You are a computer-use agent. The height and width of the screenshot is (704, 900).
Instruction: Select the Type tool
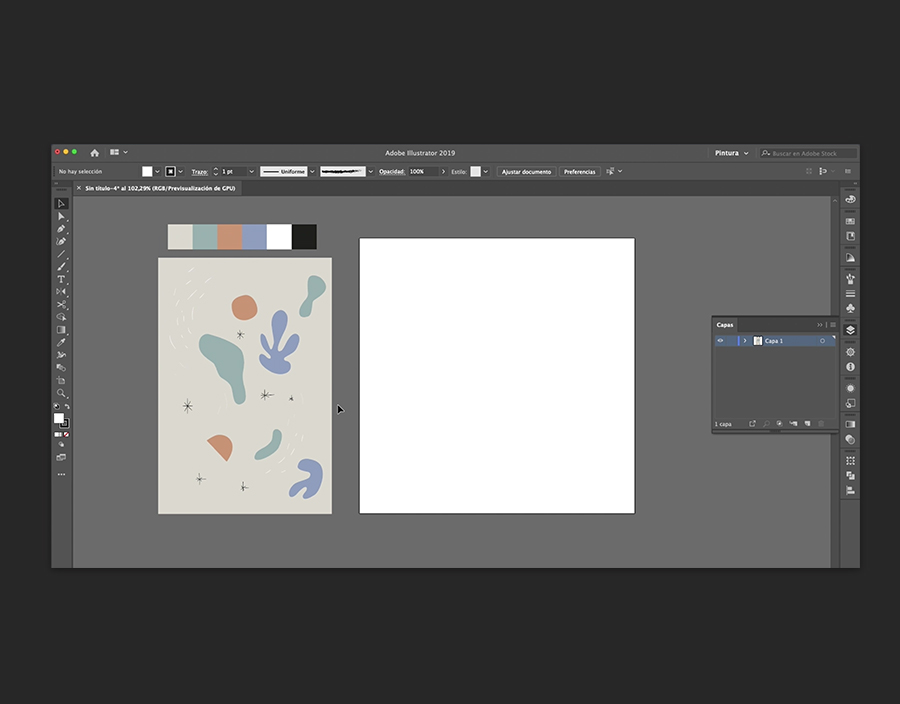pos(61,279)
